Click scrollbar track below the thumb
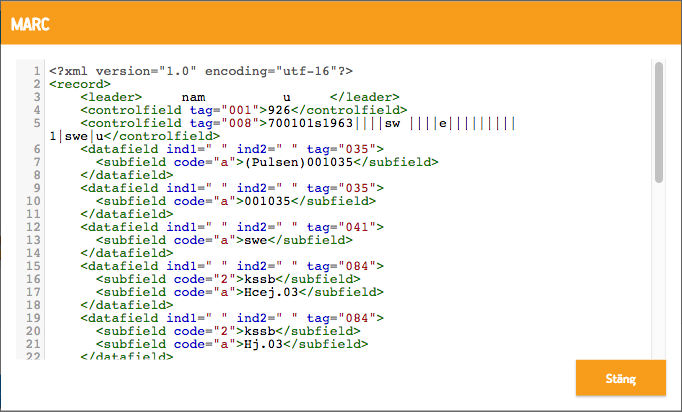The width and height of the screenshot is (682, 412). pyautogui.click(x=659, y=270)
